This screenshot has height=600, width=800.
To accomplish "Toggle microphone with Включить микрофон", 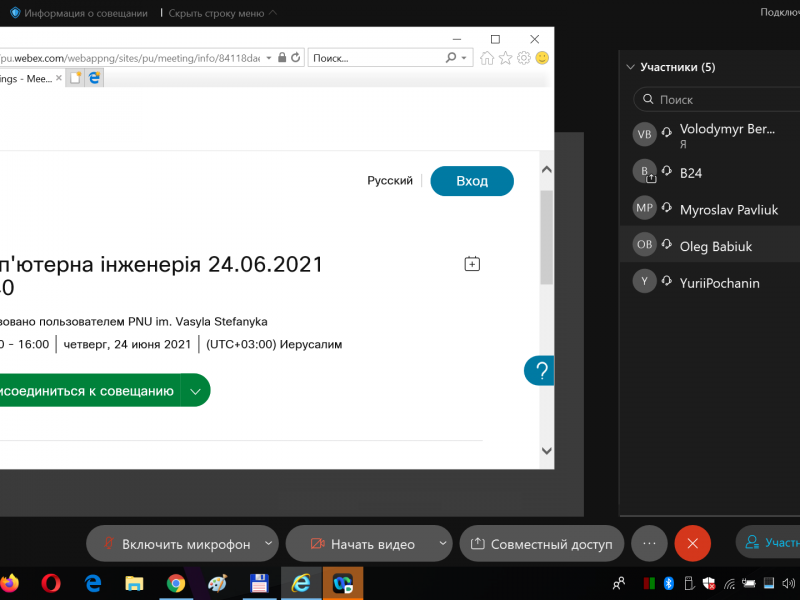I will coord(175,544).
